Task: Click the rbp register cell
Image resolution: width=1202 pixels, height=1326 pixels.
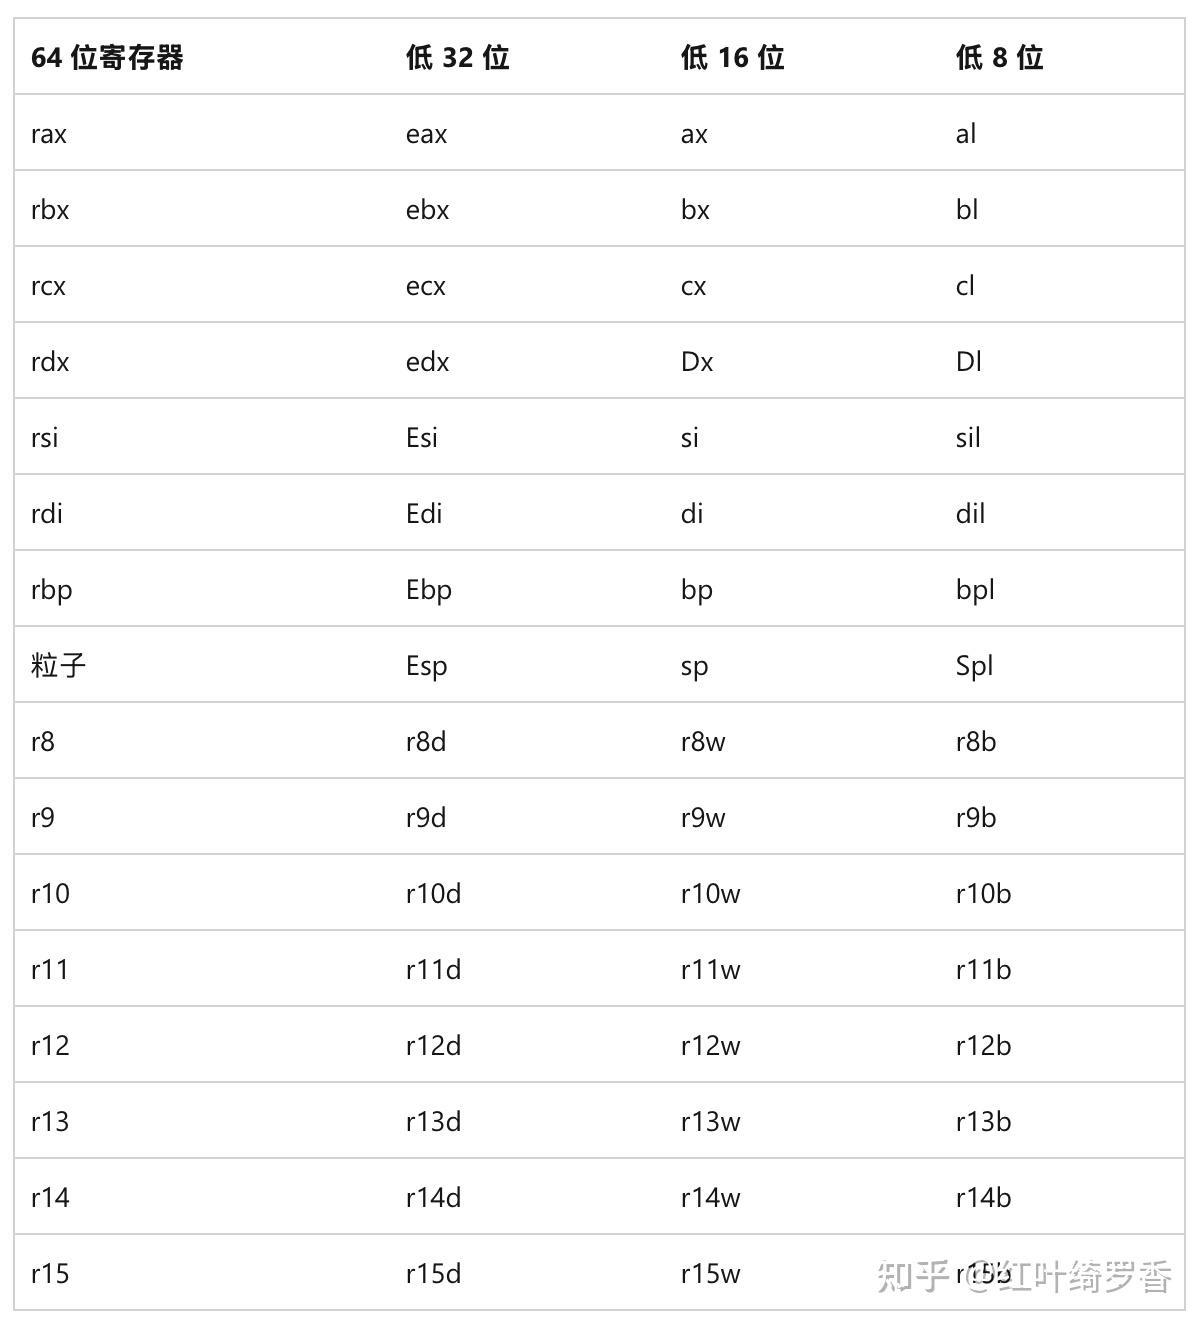Action: click(51, 590)
